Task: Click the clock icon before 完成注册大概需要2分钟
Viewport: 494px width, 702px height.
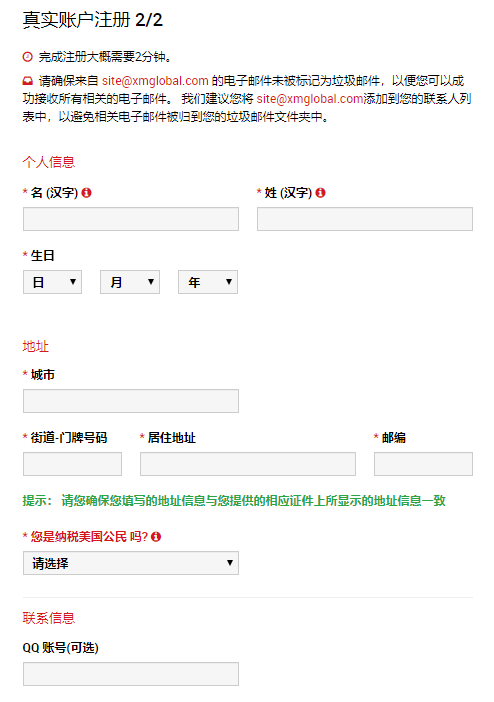Action: point(28,57)
